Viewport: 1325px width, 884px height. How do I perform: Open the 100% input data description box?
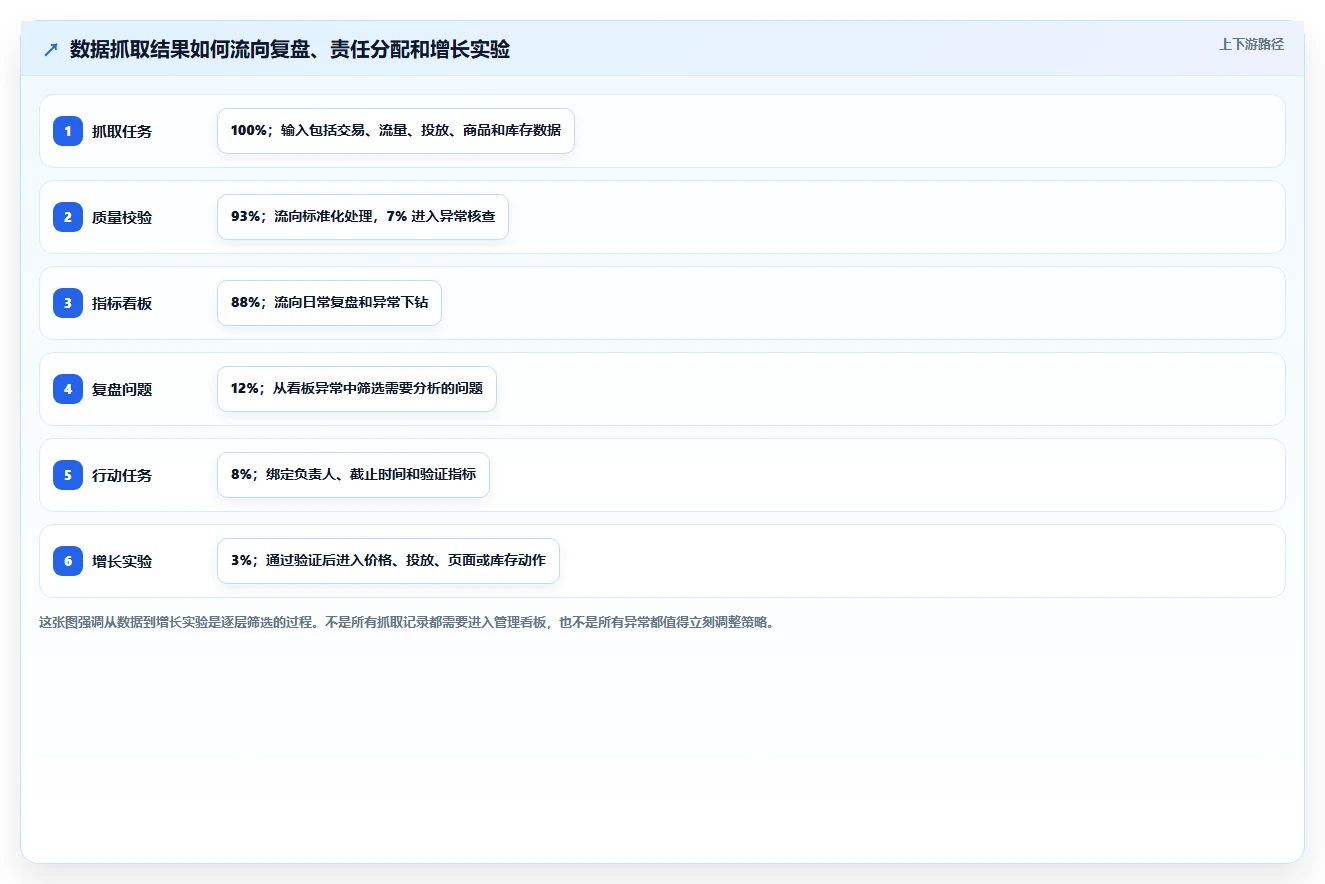click(x=396, y=131)
